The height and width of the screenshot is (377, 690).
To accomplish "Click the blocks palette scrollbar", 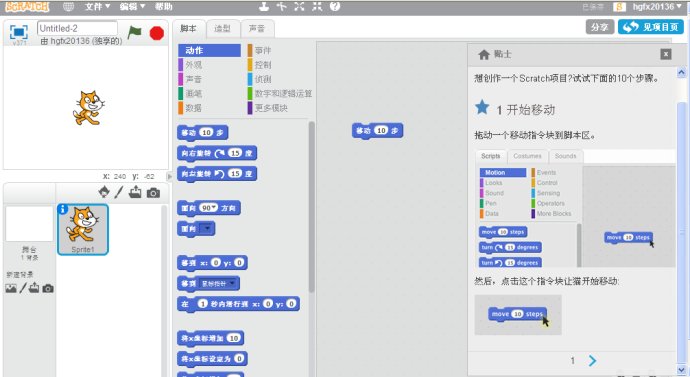I will [x=312, y=207].
